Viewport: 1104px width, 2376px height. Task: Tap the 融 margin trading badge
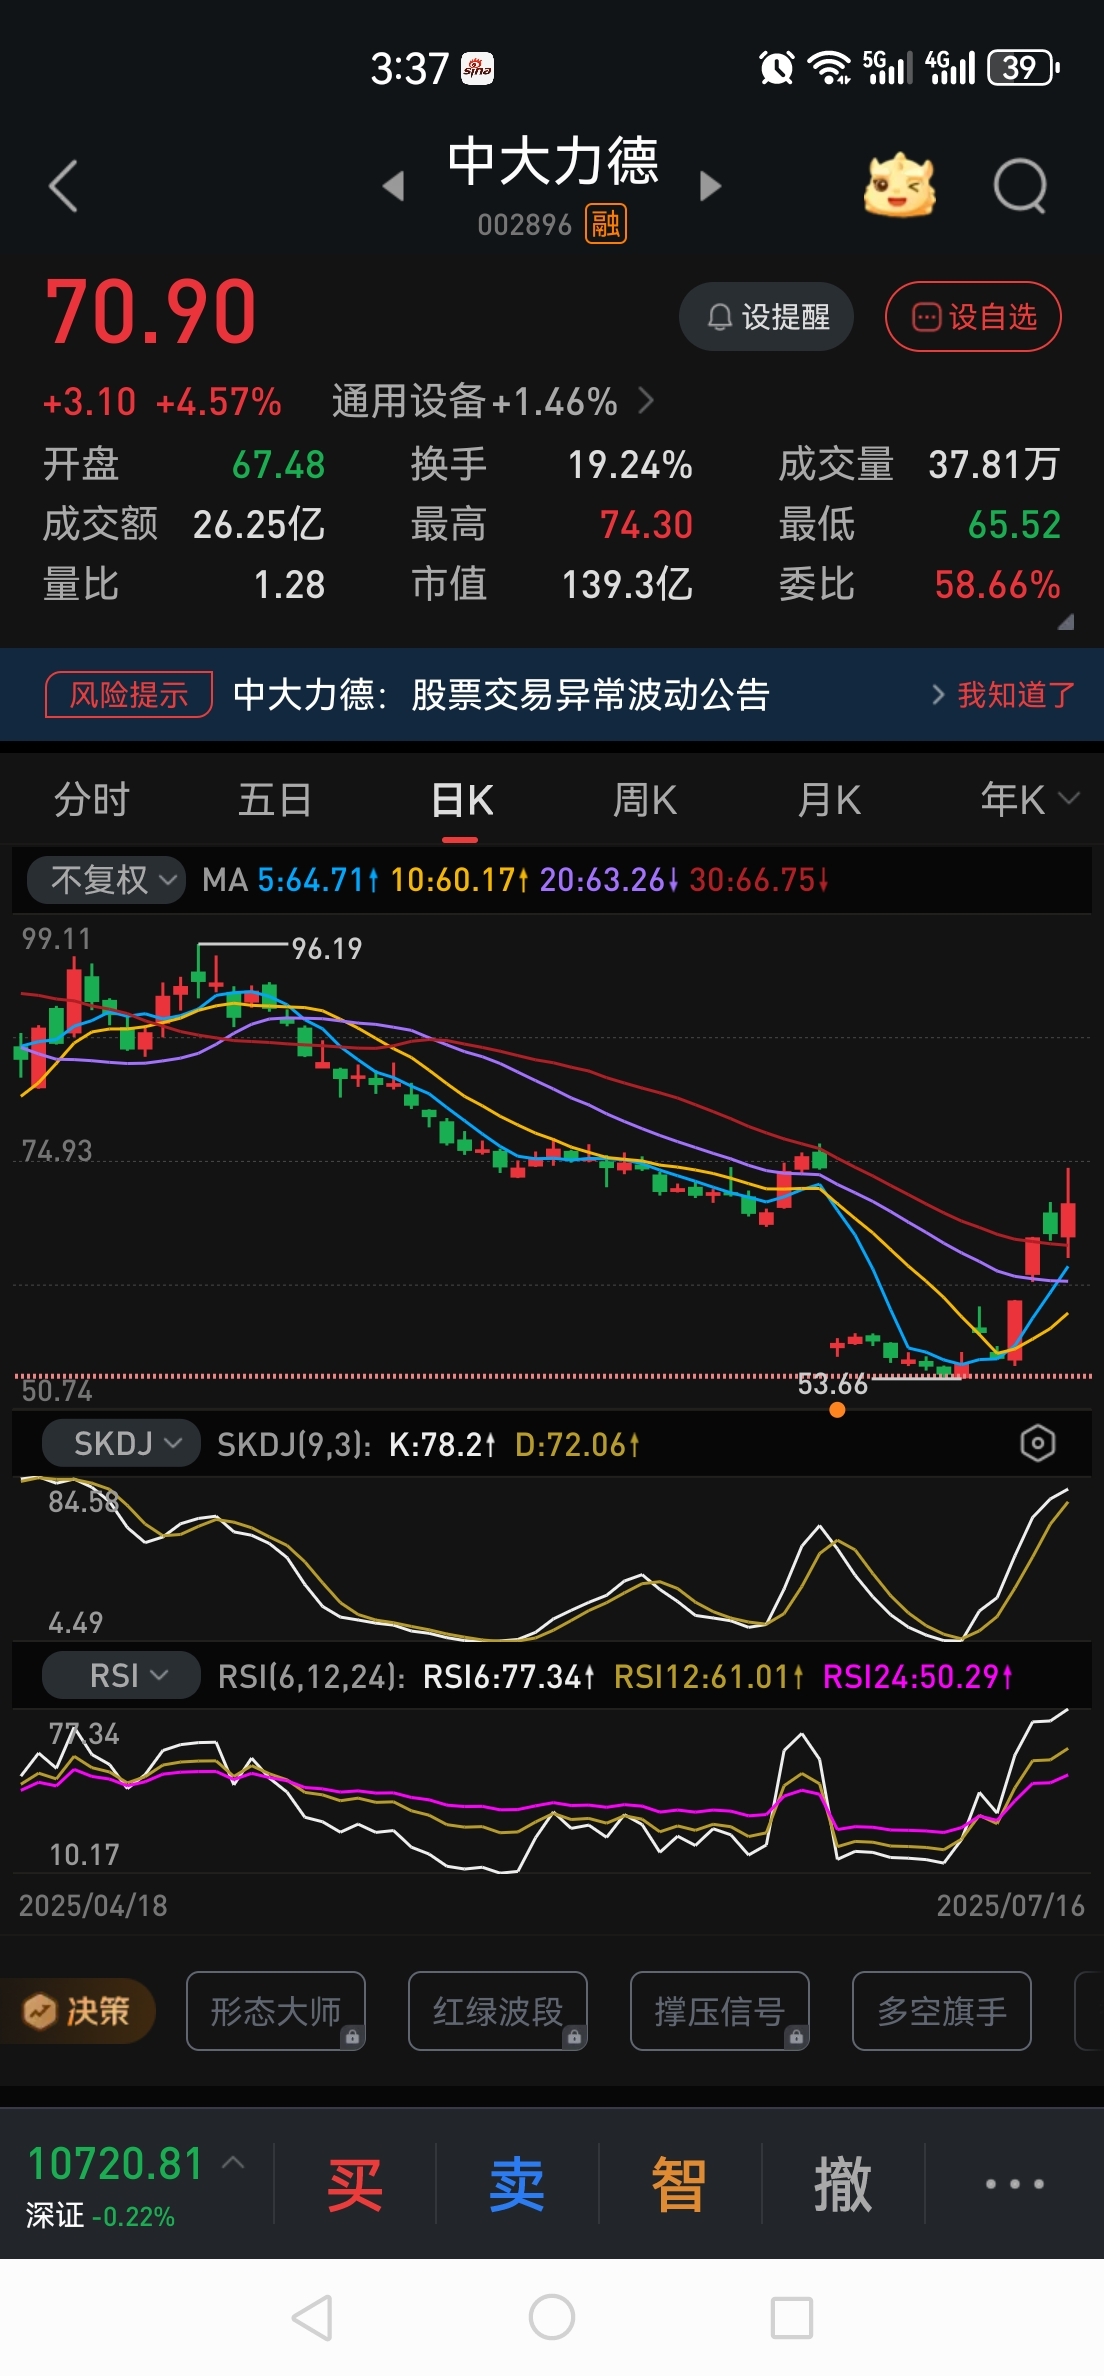[x=606, y=224]
